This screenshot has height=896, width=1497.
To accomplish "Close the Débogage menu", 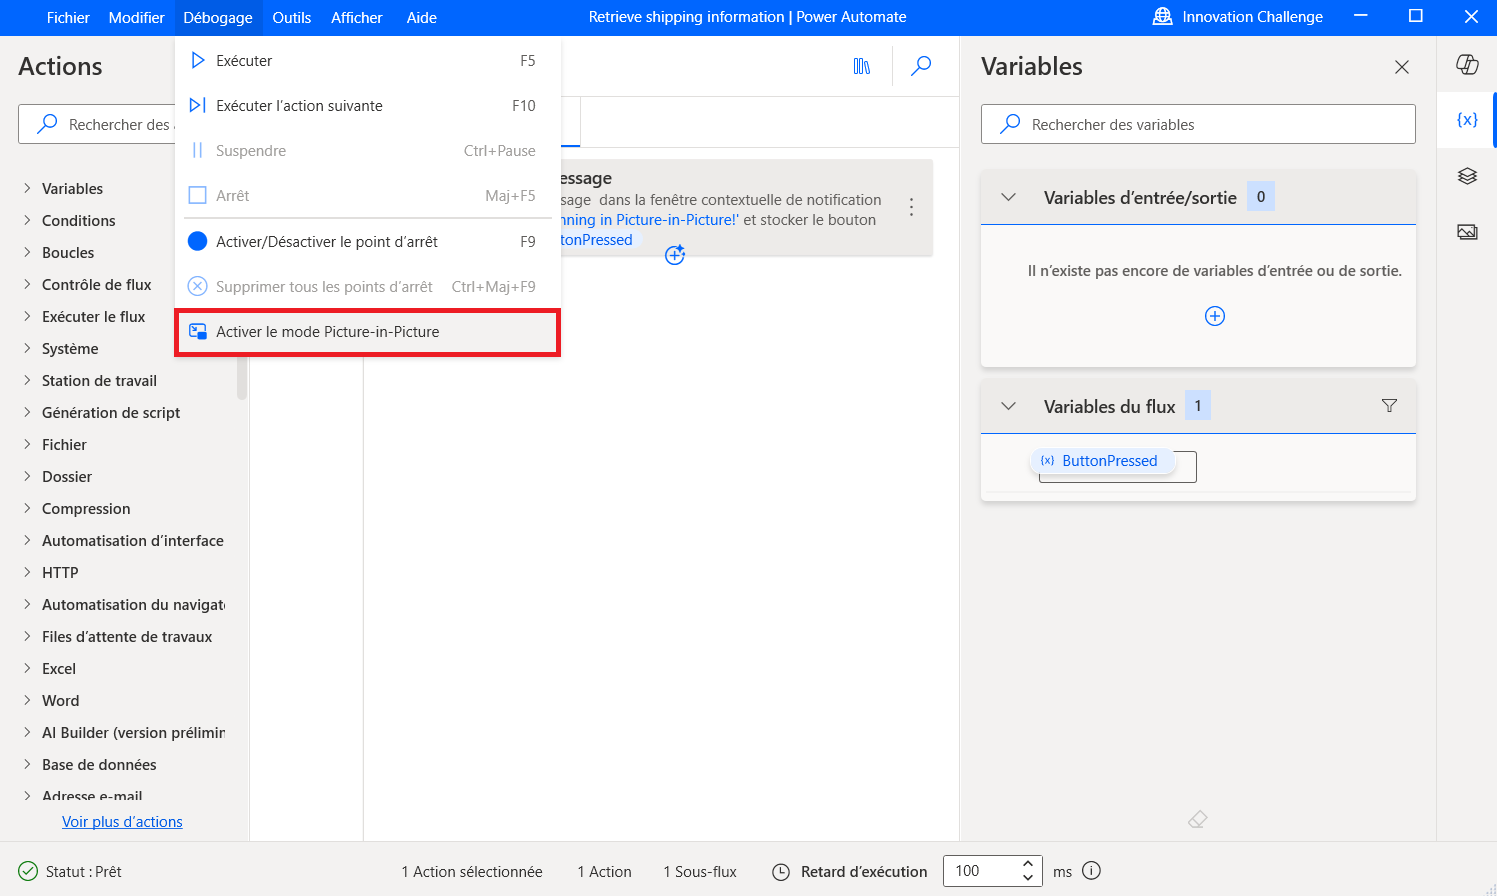I will coord(218,17).
